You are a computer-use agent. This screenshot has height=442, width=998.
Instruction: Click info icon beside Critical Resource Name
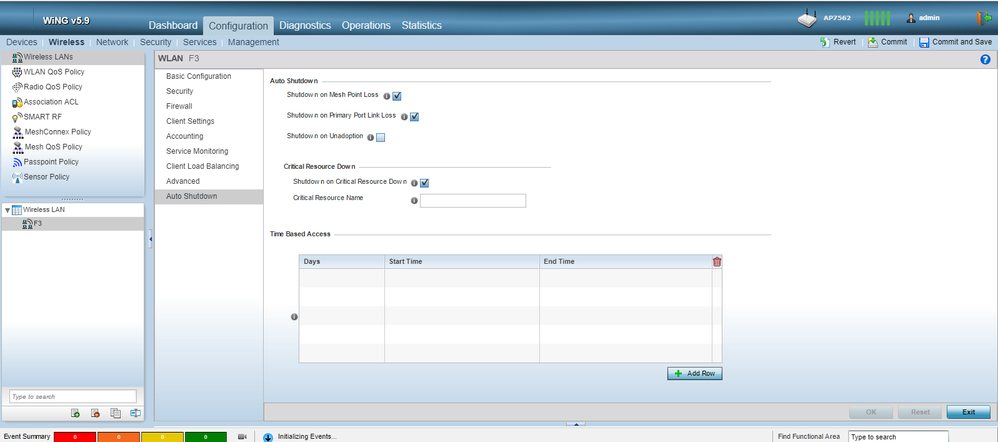click(x=414, y=201)
